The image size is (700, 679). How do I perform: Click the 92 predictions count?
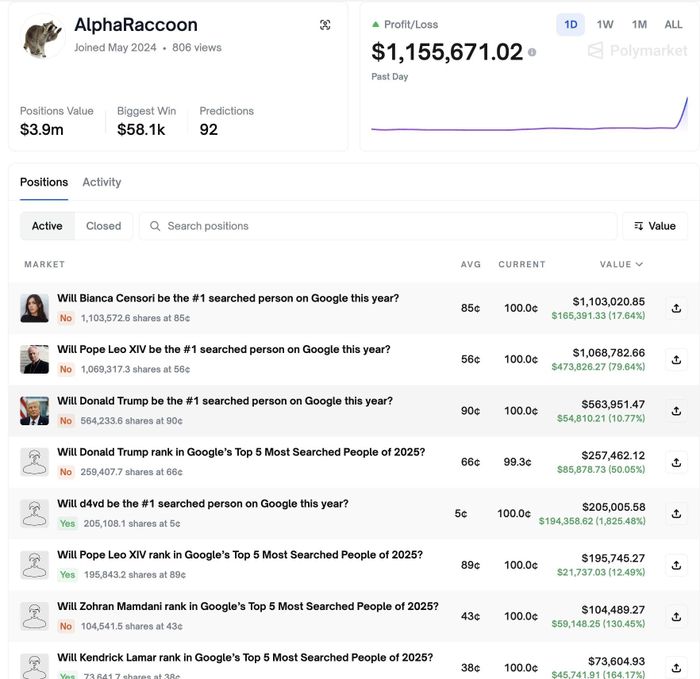click(x=208, y=129)
